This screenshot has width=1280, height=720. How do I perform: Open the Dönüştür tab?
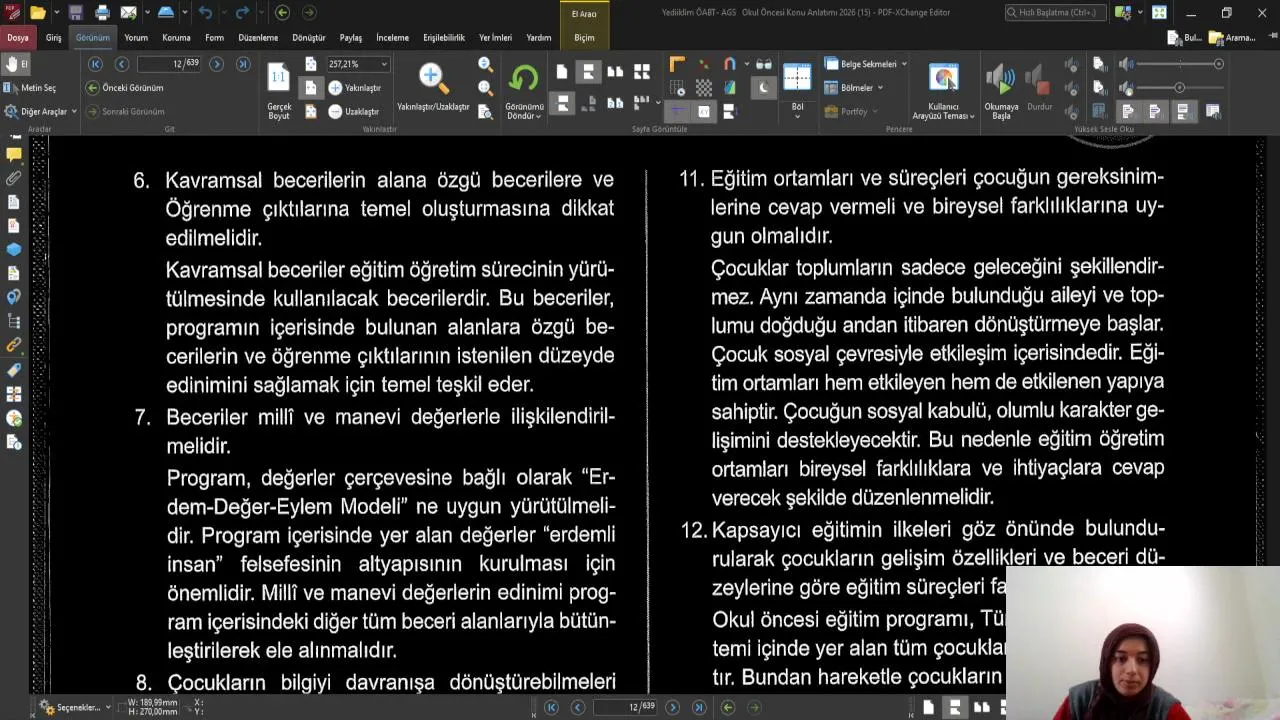[x=309, y=38]
